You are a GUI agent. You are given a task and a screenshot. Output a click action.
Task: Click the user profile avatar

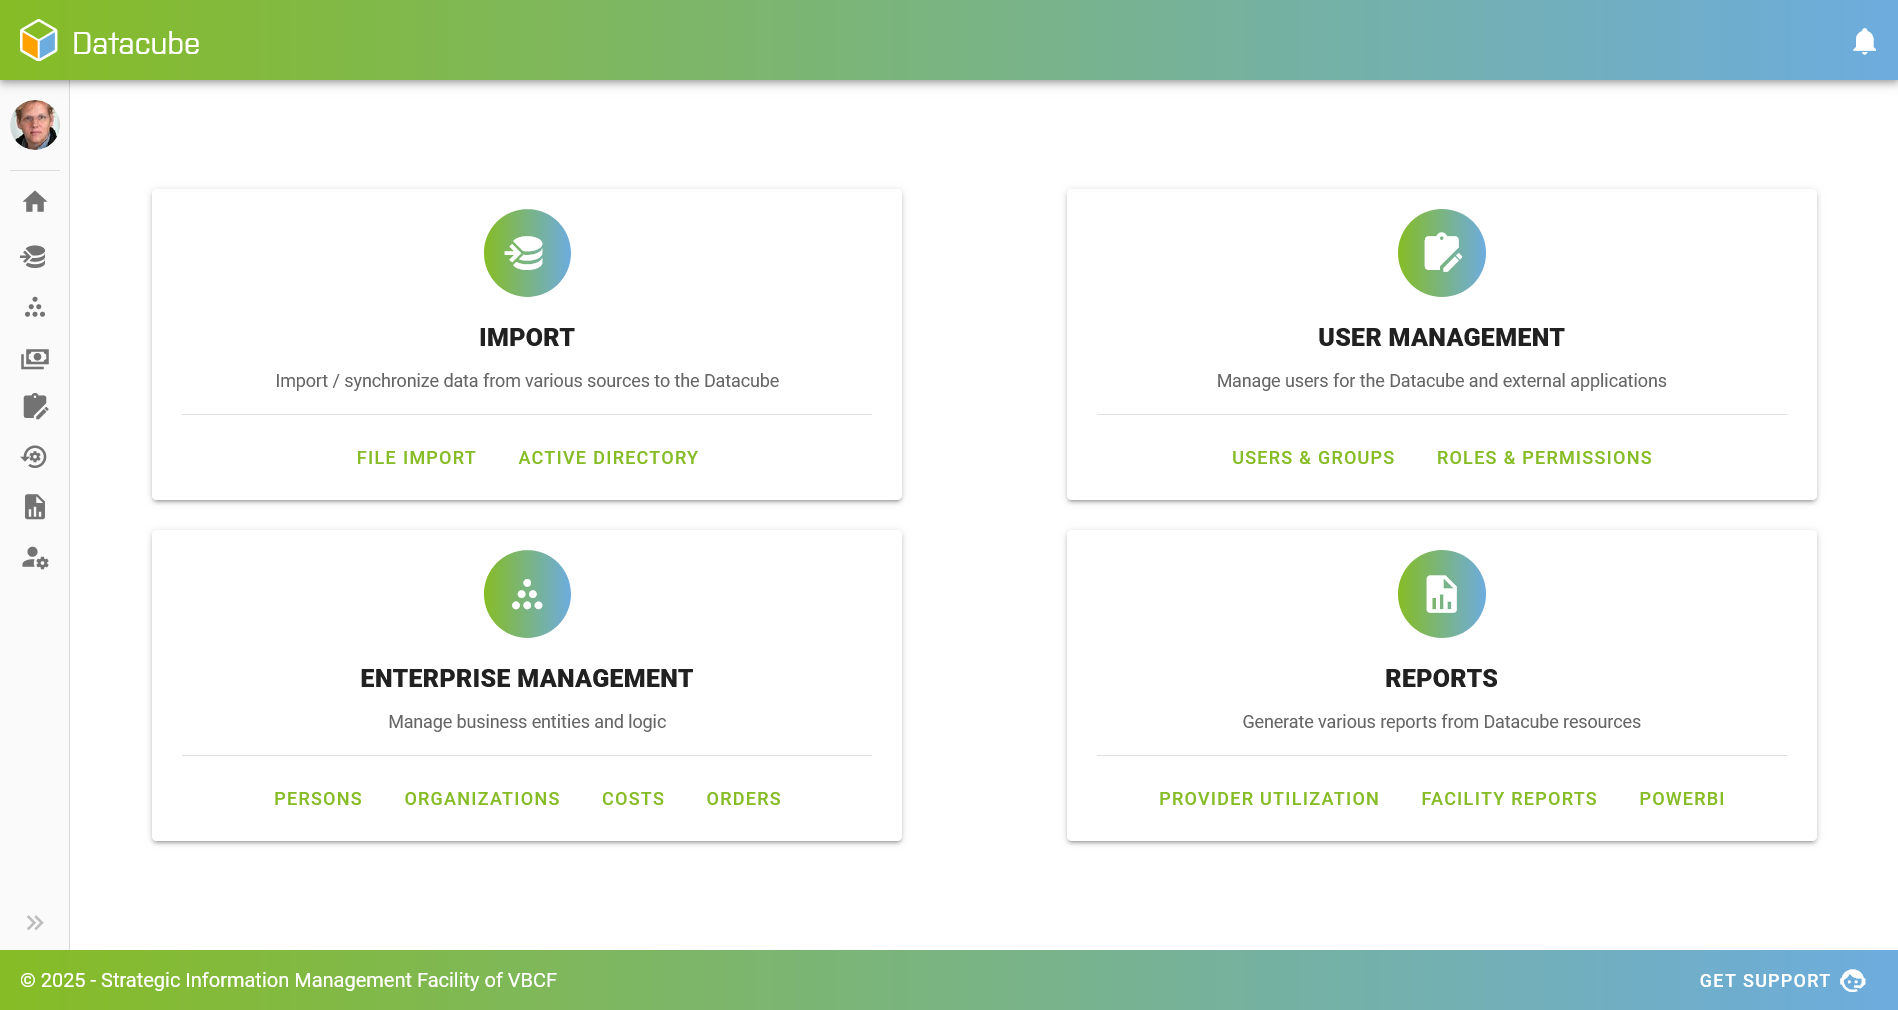[35, 126]
